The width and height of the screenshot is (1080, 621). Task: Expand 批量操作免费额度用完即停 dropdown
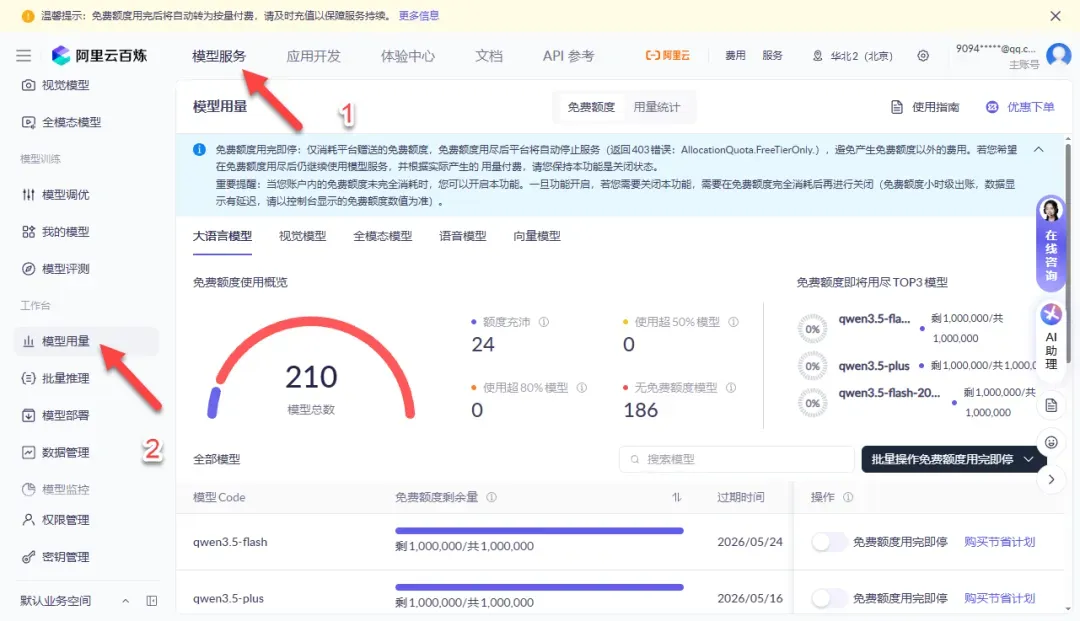pyautogui.click(x=1029, y=459)
